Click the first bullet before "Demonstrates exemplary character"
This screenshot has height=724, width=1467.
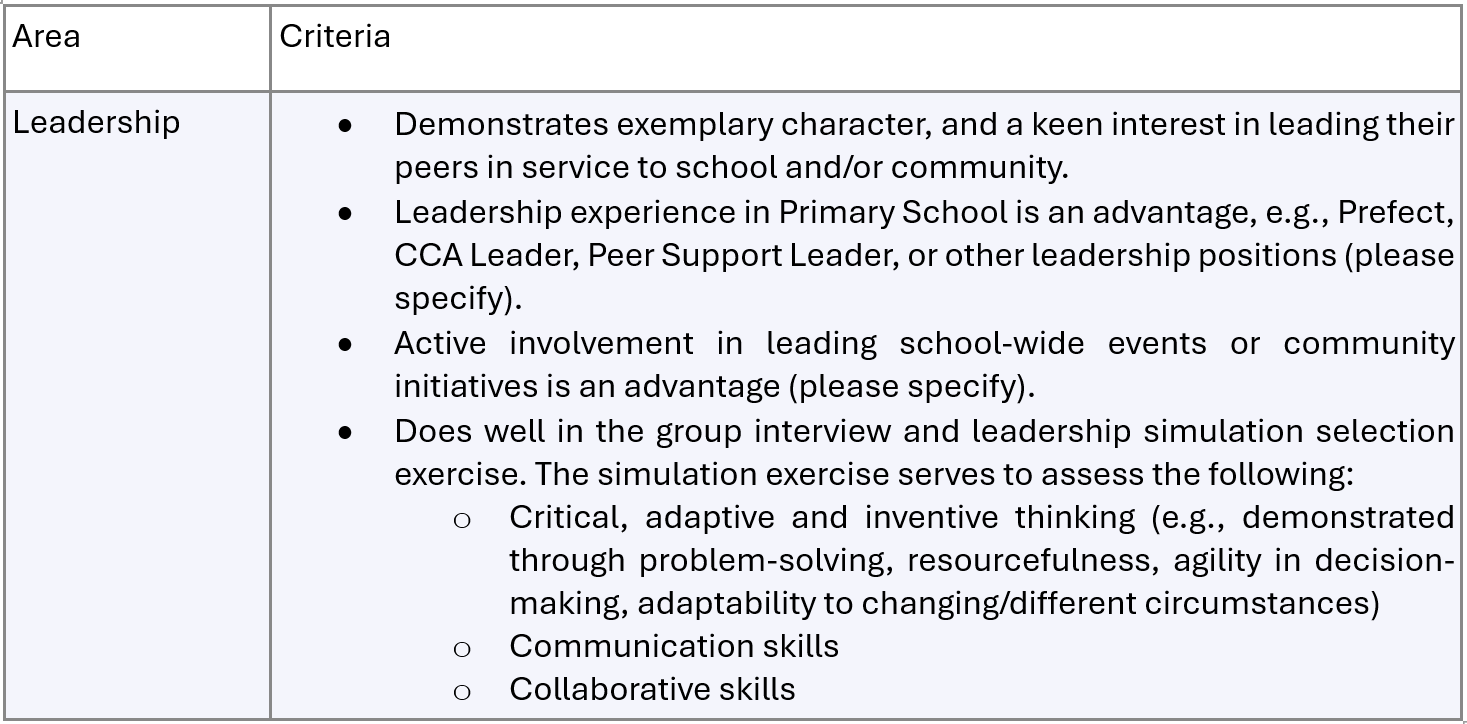click(346, 126)
